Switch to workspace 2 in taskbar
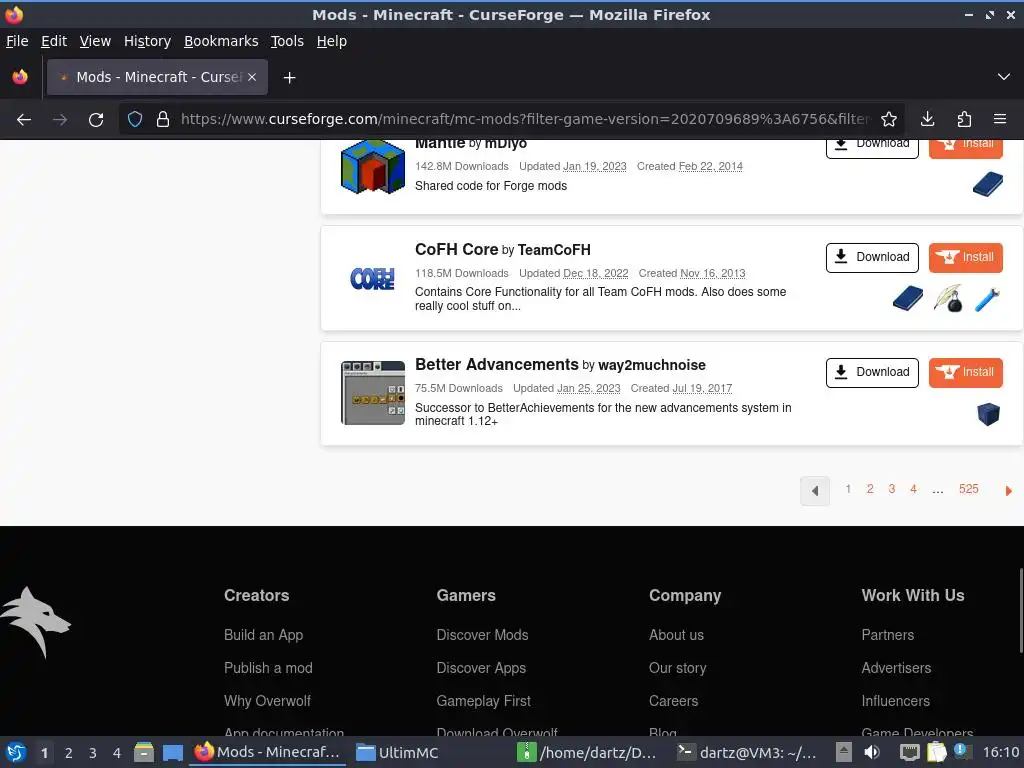 (68, 753)
